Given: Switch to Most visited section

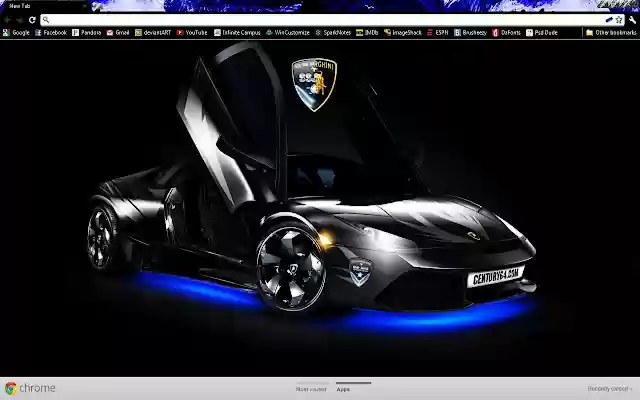Looking at the screenshot, I should click(x=311, y=389).
